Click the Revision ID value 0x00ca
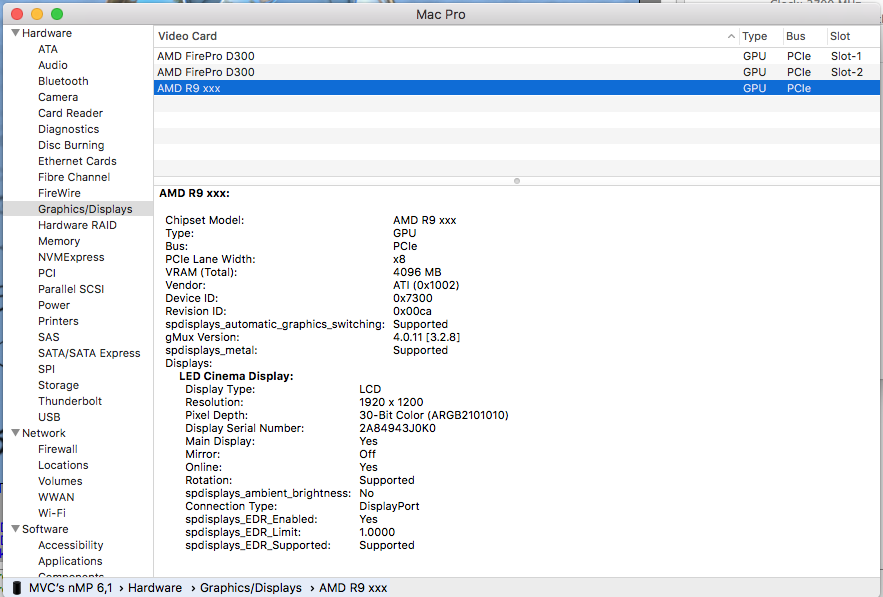This screenshot has width=883, height=597. 412,311
